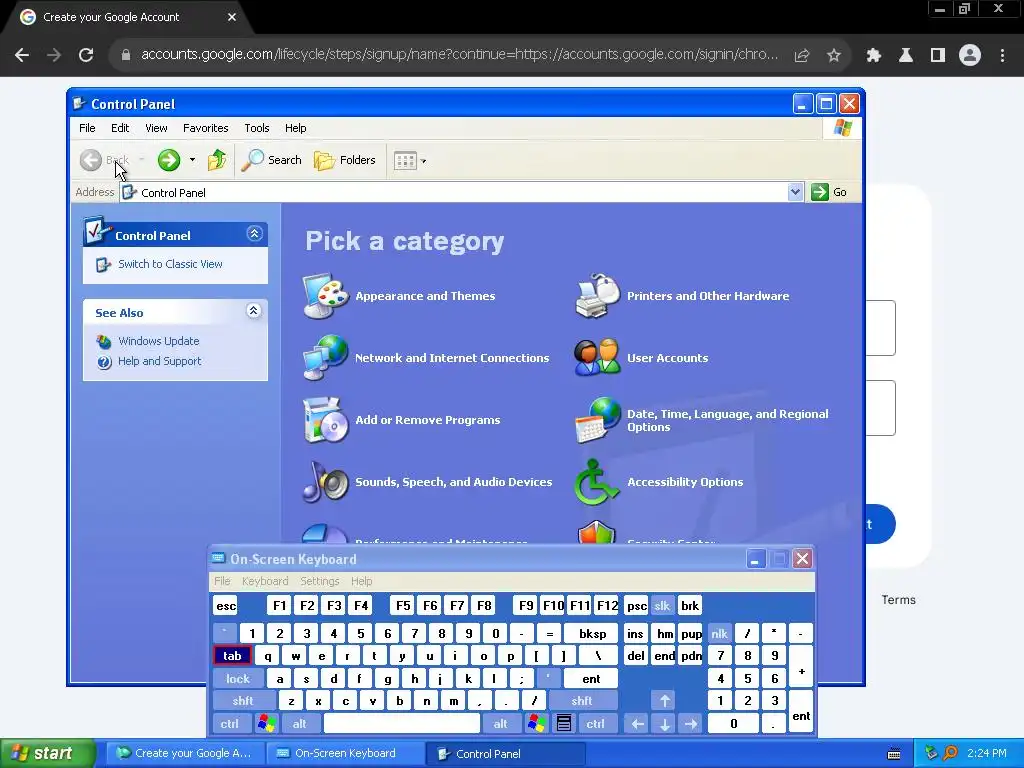Toggle the left alt key on keyboard

[x=300, y=724]
